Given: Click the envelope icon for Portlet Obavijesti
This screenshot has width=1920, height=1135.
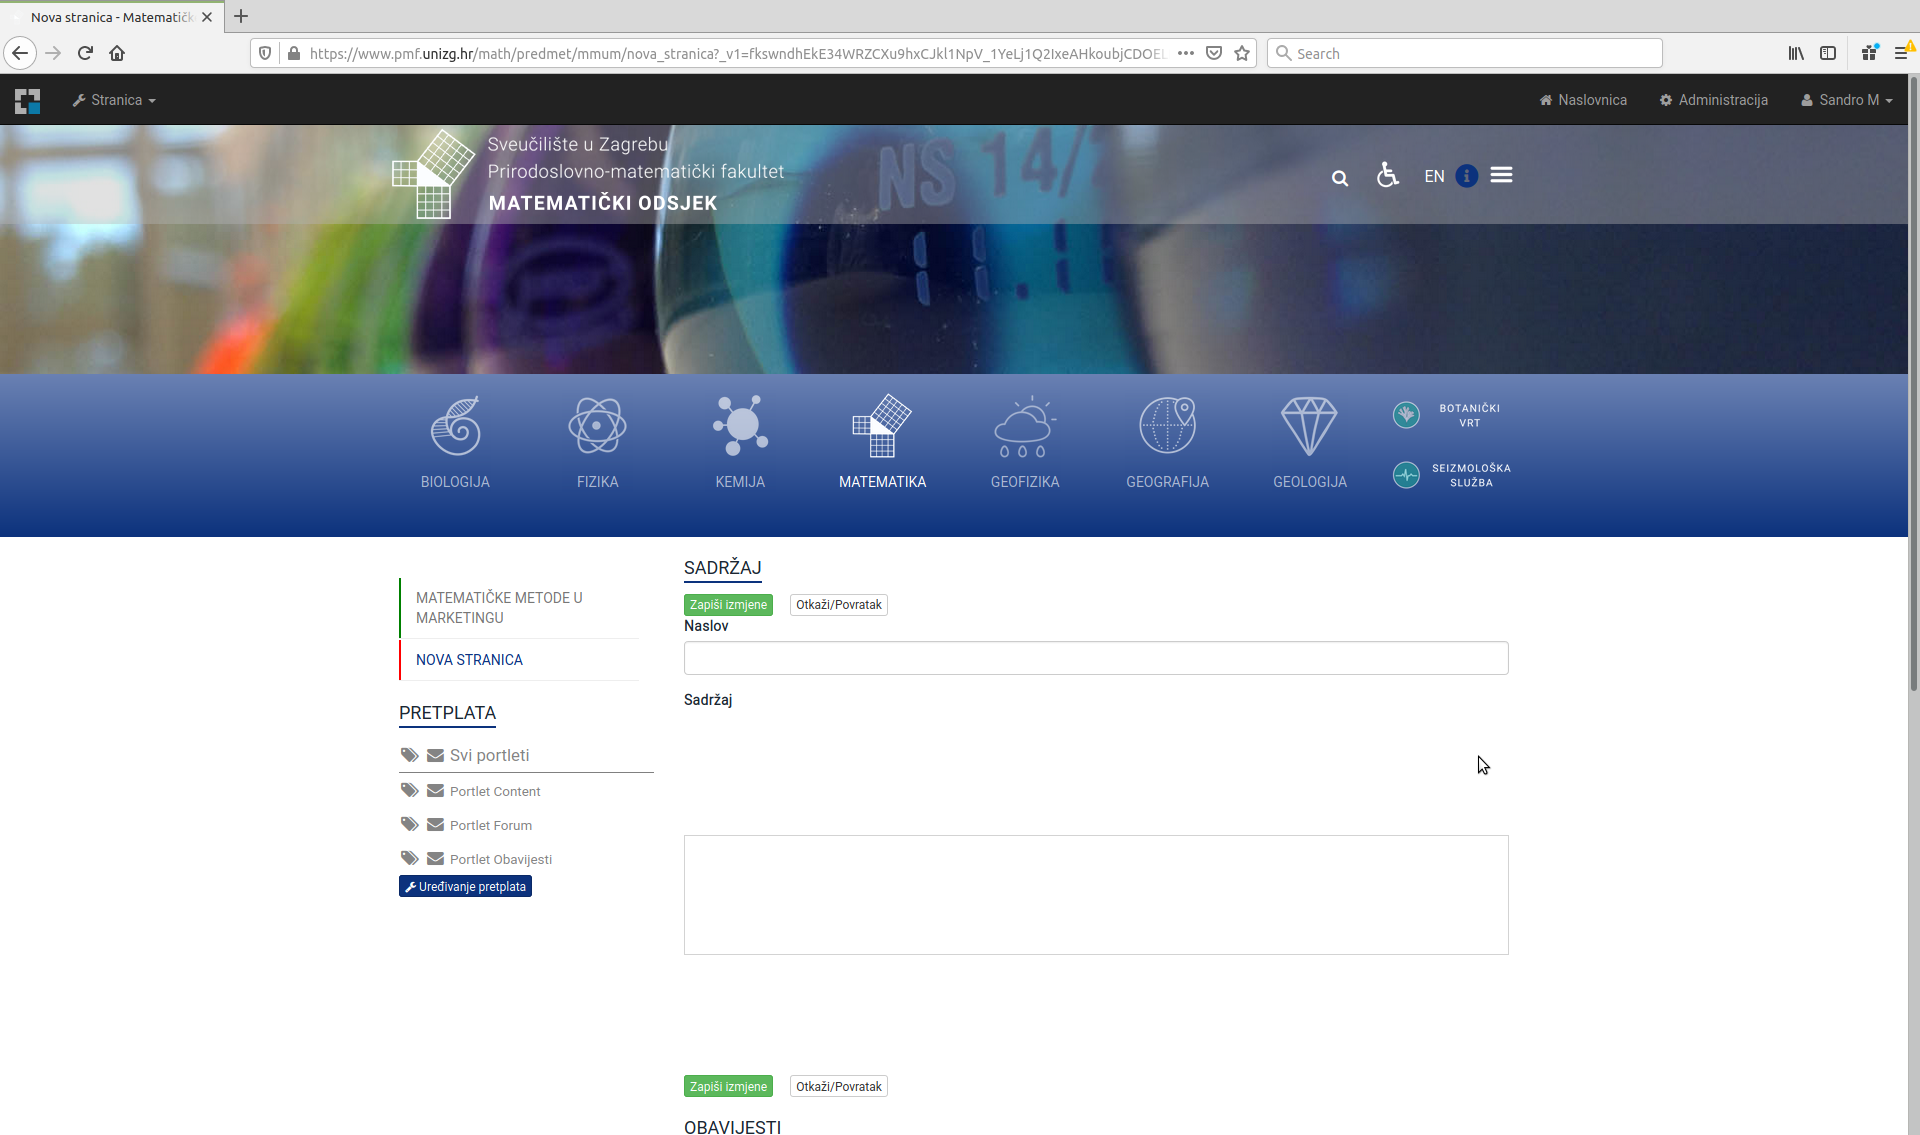Looking at the screenshot, I should click(x=435, y=858).
